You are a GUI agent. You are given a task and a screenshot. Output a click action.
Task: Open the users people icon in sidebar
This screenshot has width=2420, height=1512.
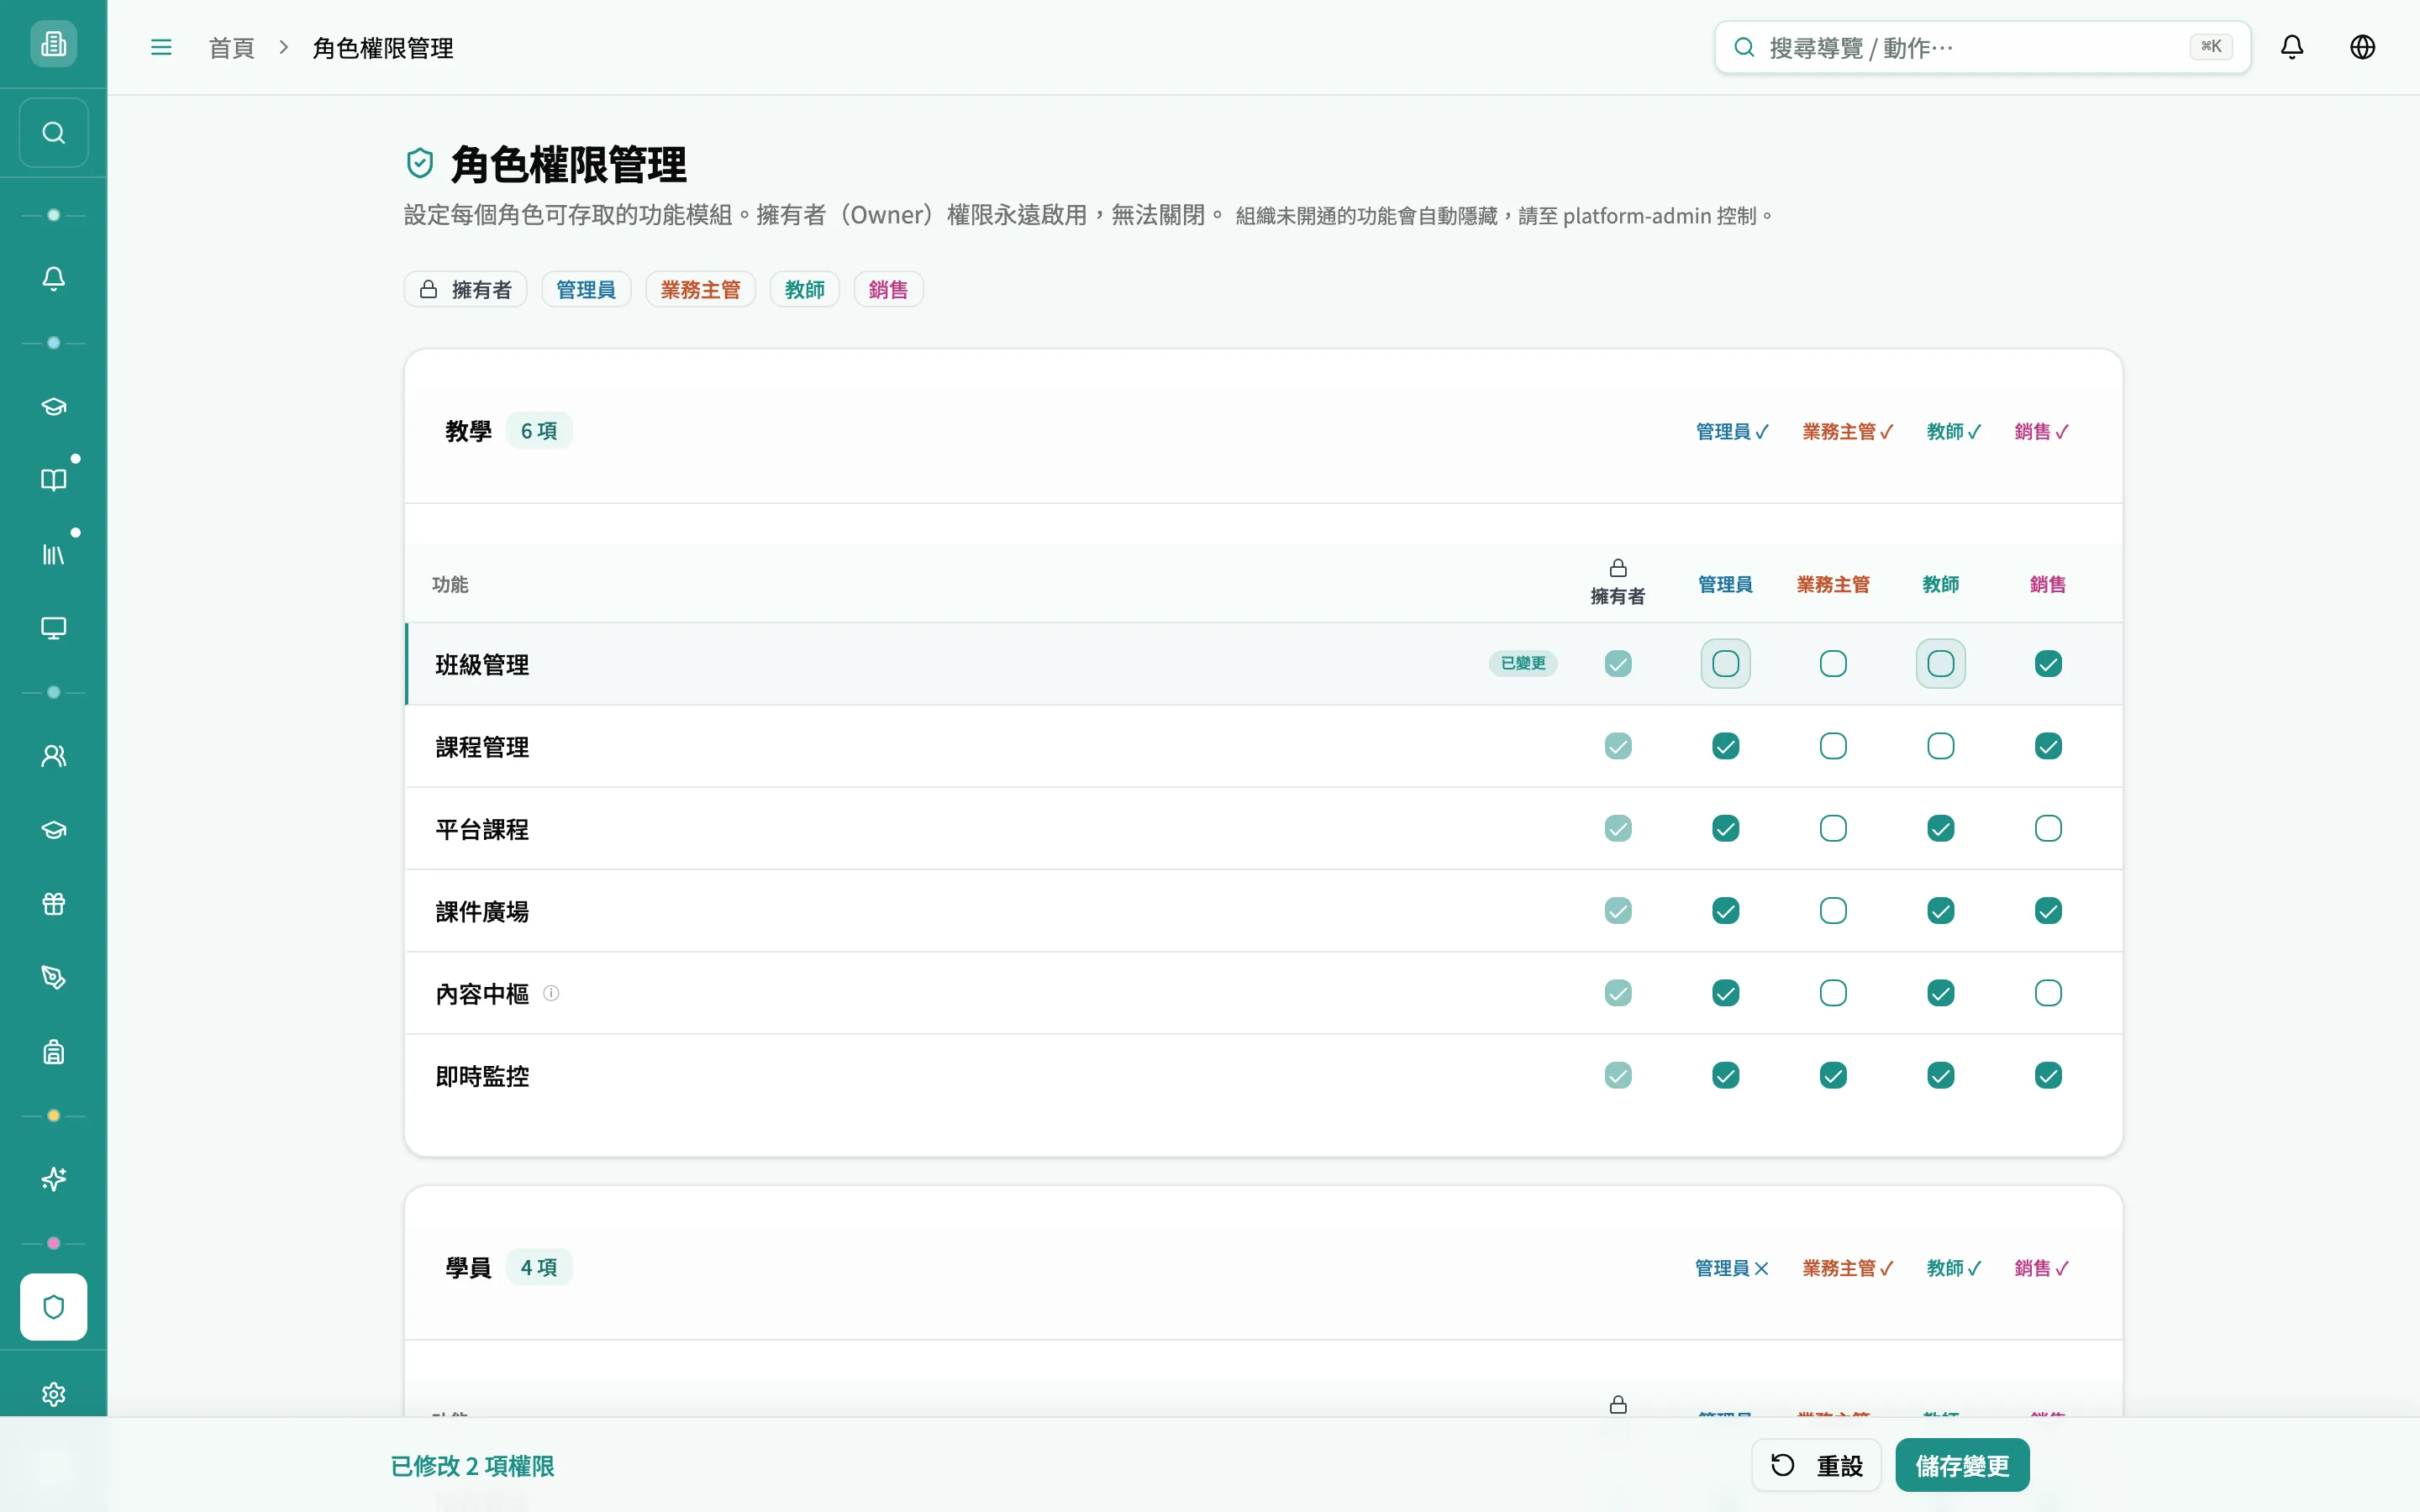click(53, 756)
